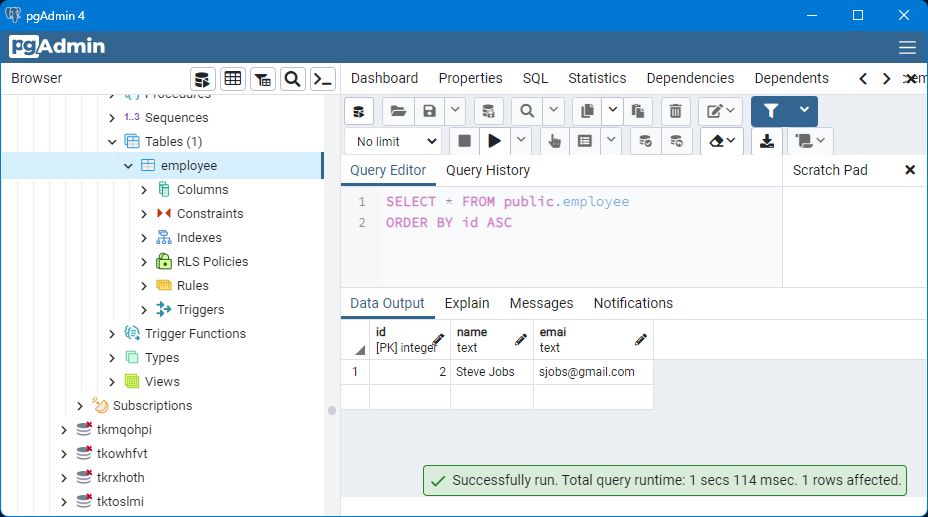The height and width of the screenshot is (517, 928).
Task: Open the Find options dropdown arrow
Action: coord(553,110)
